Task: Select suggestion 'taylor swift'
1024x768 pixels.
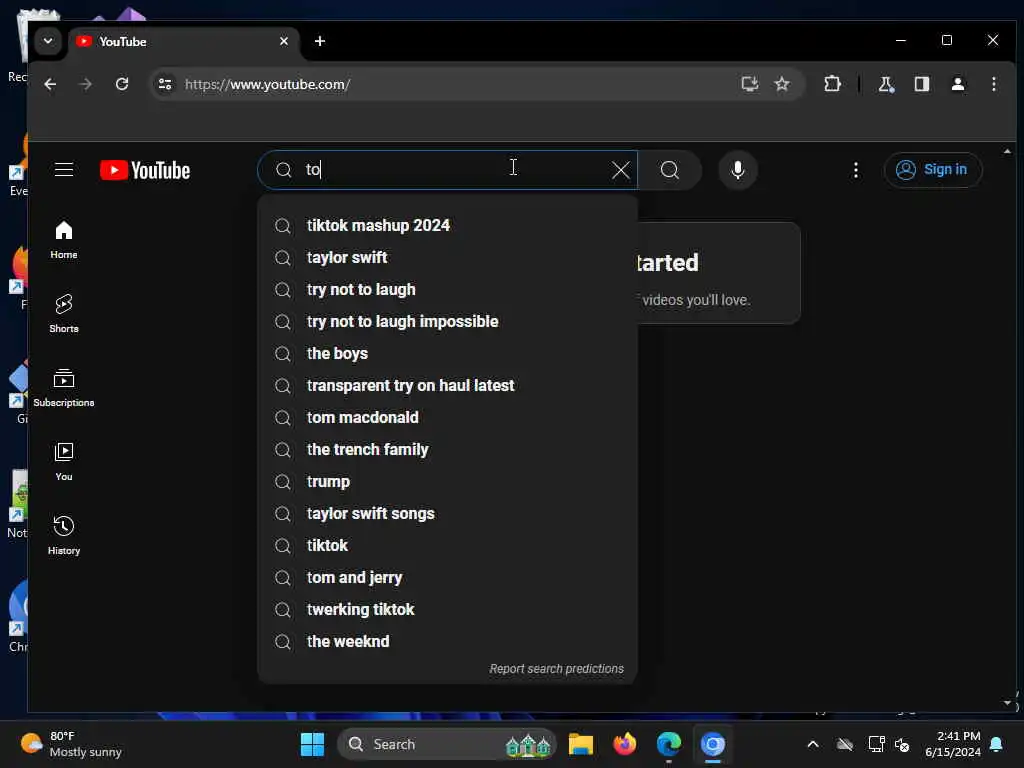Action: click(447, 257)
